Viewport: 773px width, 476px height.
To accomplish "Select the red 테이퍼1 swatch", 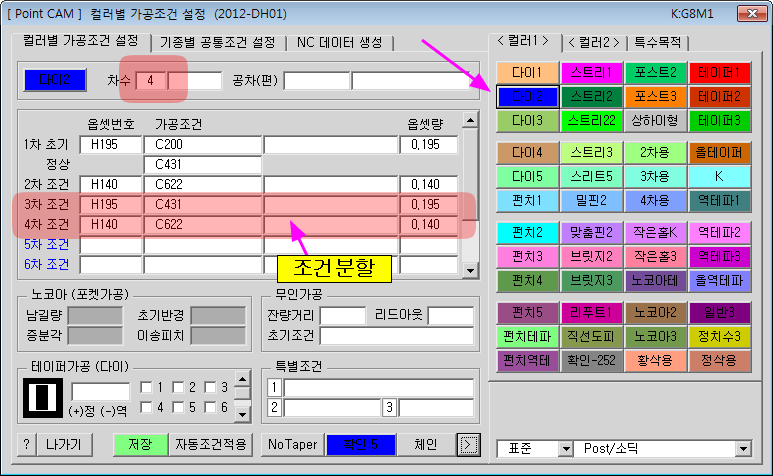I will 719,73.
